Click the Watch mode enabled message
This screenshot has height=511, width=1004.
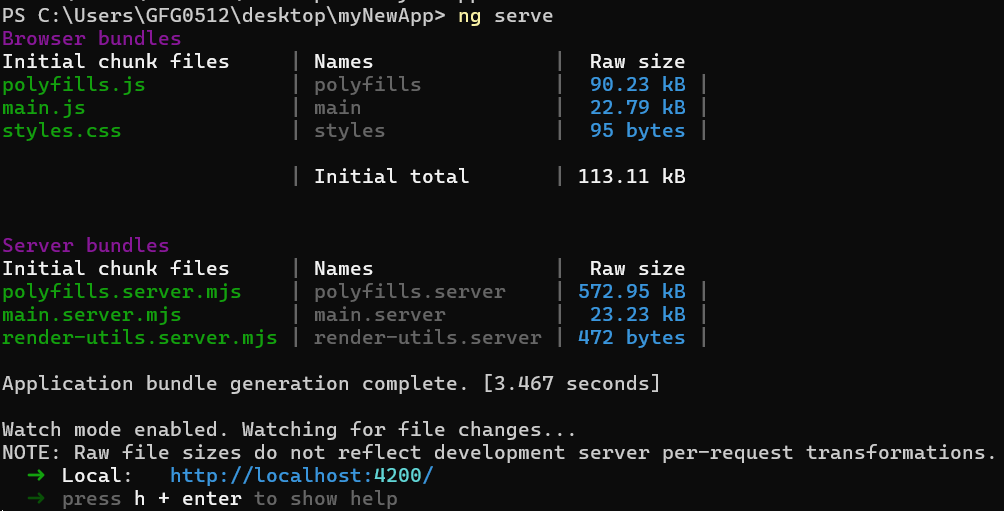click(289, 430)
